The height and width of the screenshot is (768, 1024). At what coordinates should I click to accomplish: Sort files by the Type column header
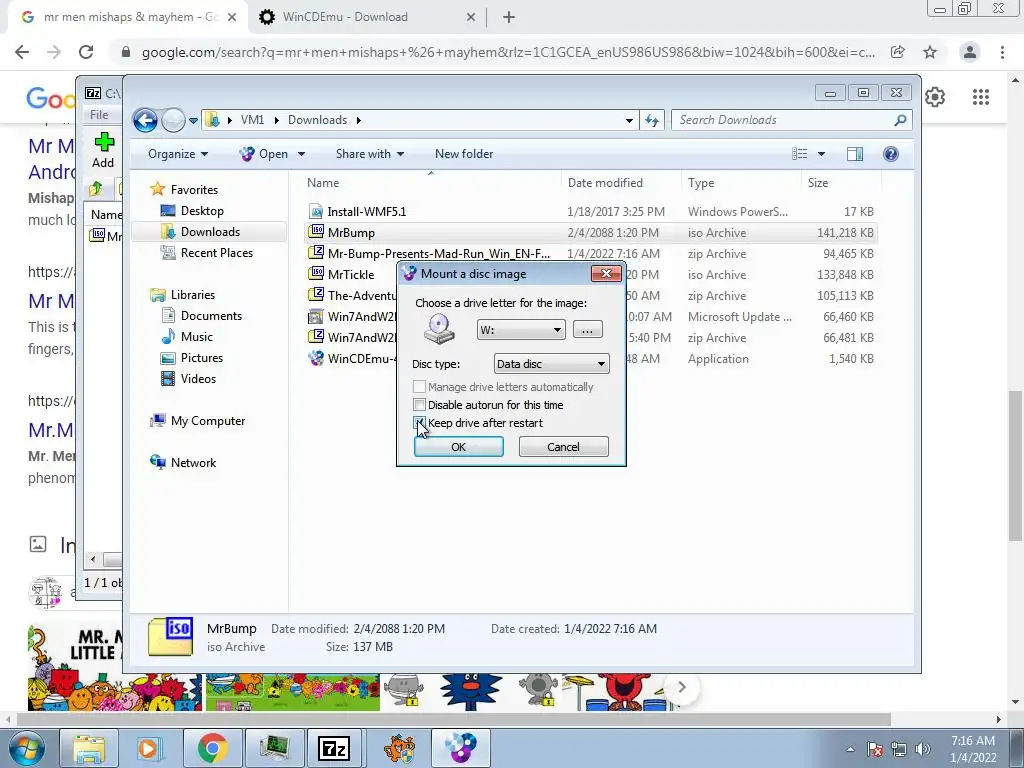[701, 183]
